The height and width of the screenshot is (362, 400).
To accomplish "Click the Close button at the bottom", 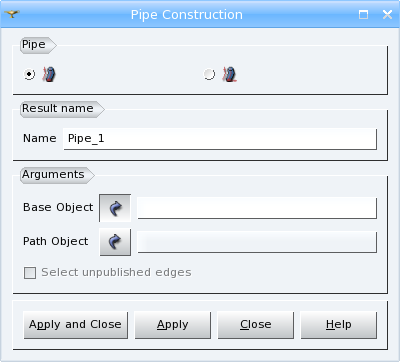I will pos(256,325).
